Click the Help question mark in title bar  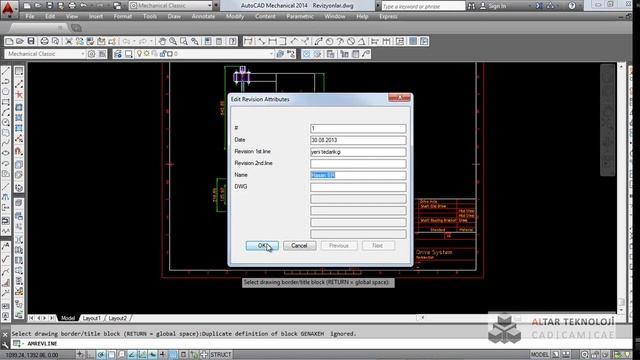pos(572,6)
